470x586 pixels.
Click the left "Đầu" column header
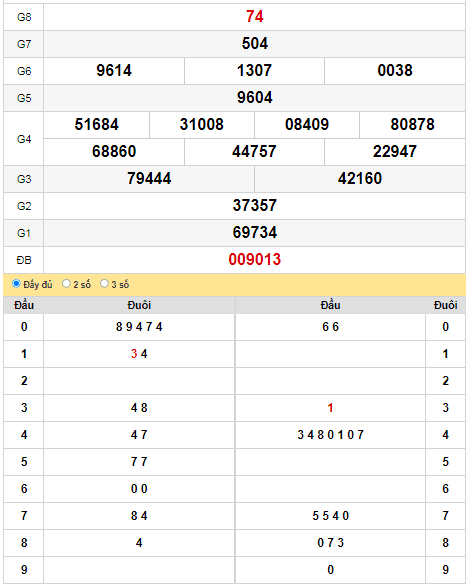pos(24,305)
